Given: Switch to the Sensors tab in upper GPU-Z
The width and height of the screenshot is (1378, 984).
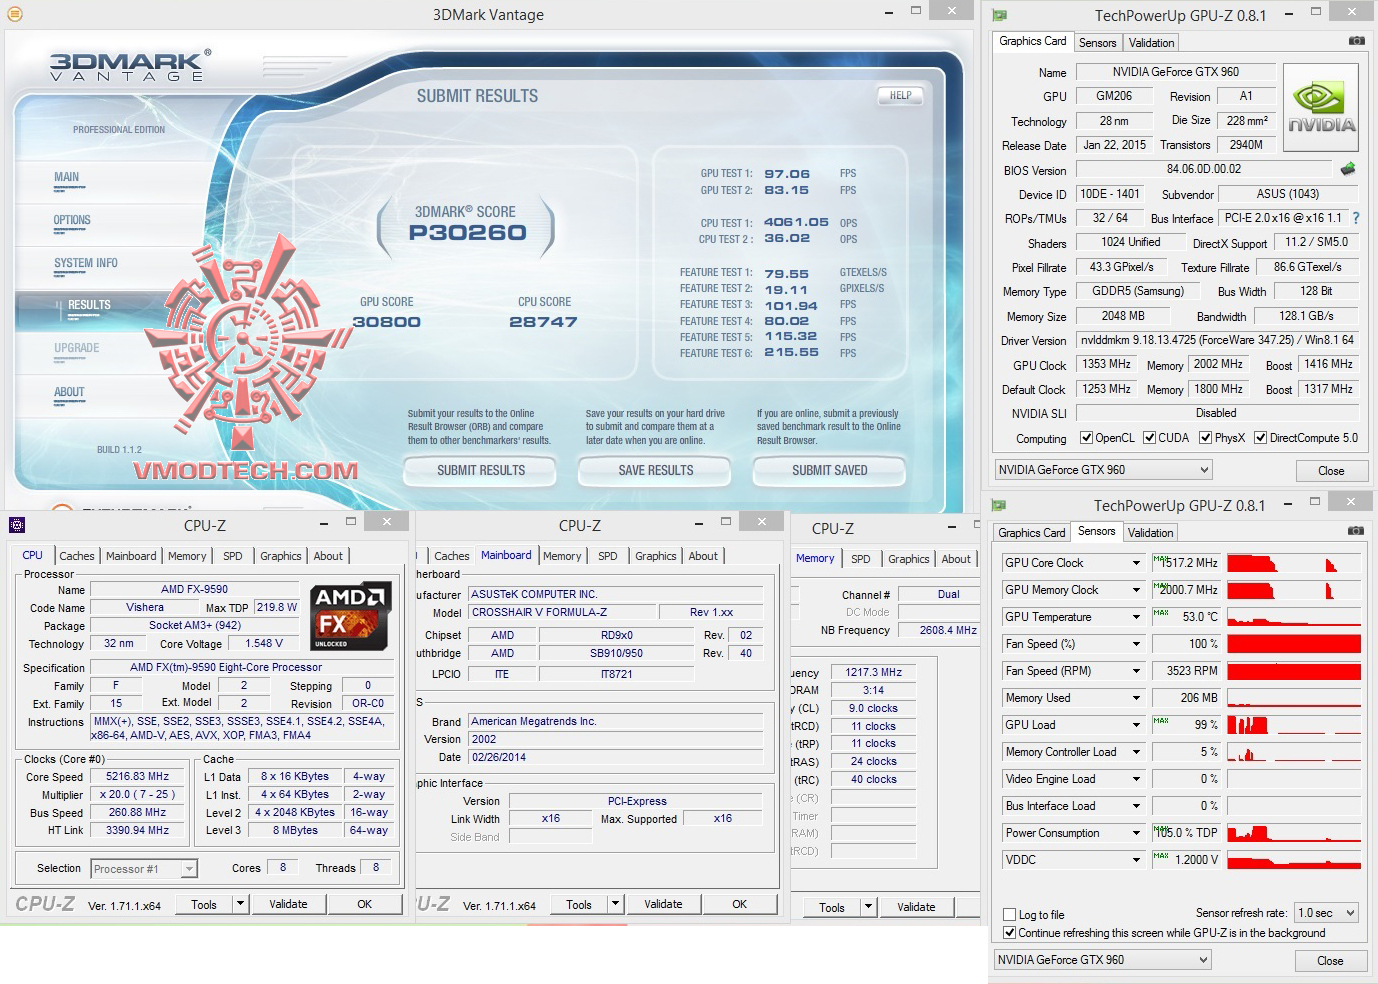Looking at the screenshot, I should coord(1097,43).
